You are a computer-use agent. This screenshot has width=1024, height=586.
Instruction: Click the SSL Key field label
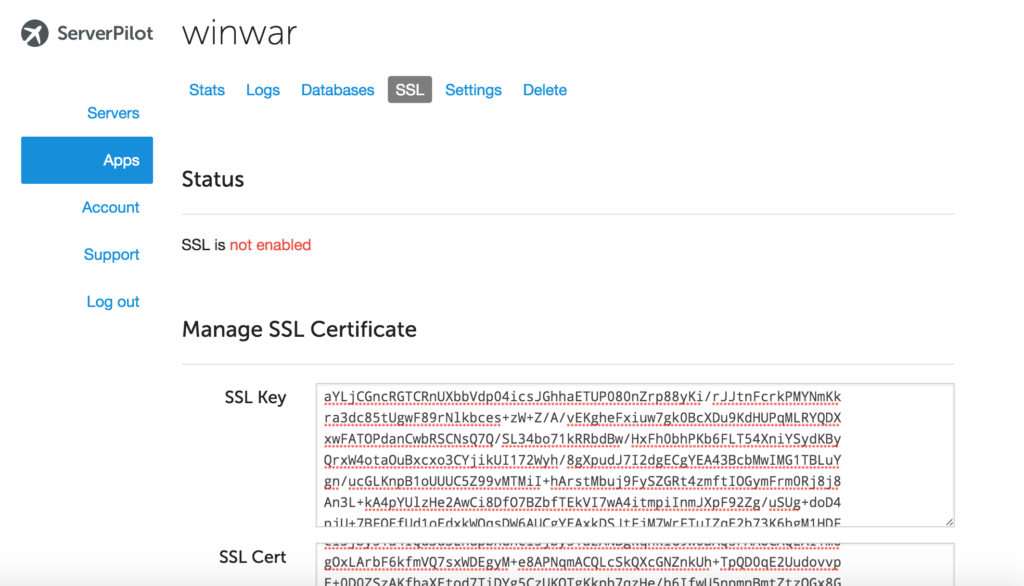coord(255,397)
